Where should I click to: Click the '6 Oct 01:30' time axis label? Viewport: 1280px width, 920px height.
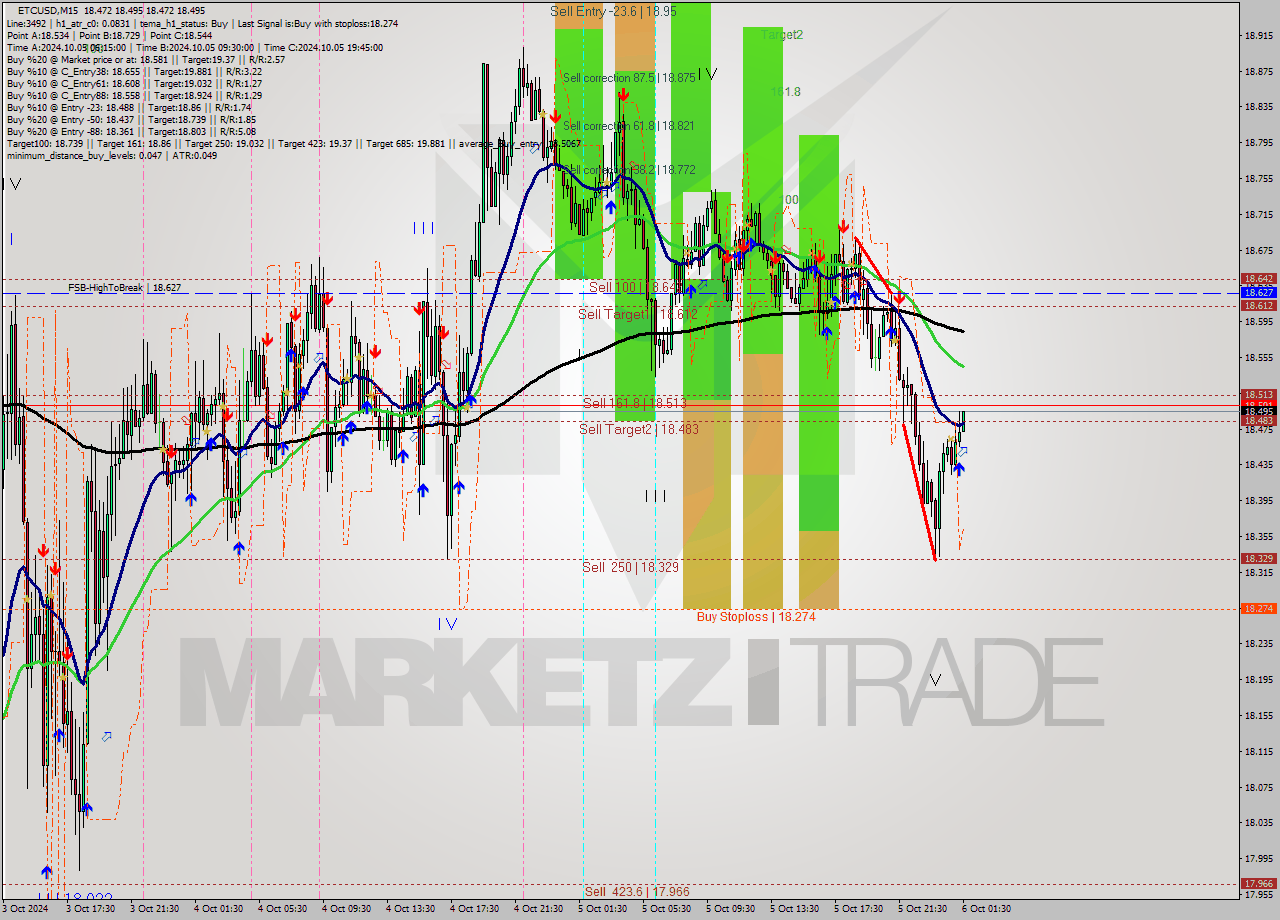coord(986,909)
